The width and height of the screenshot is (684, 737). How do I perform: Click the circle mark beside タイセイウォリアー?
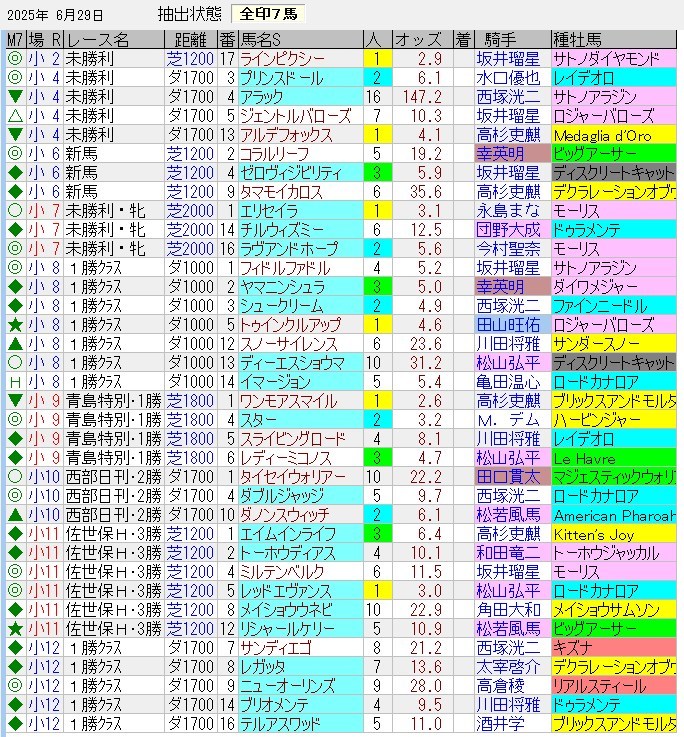point(16,477)
